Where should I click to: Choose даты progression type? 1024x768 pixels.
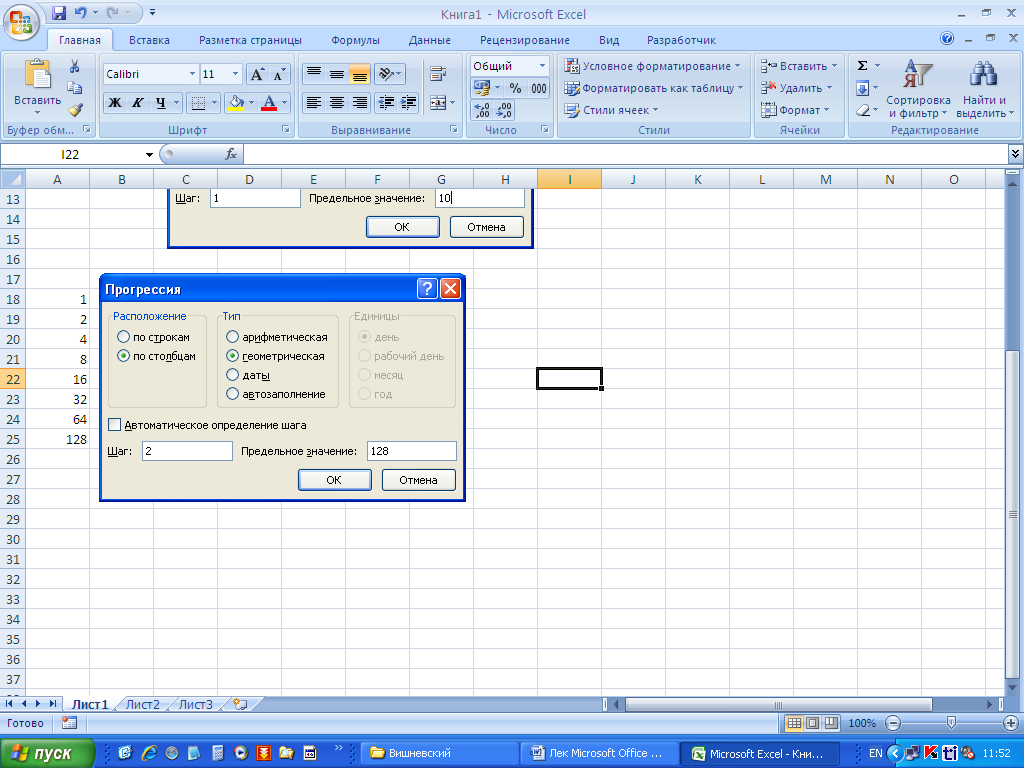coord(232,375)
